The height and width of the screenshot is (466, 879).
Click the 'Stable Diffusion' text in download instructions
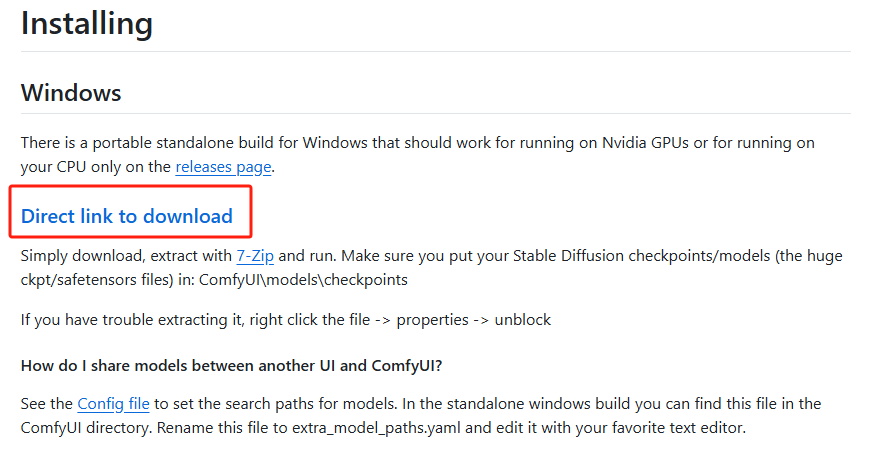(568, 256)
